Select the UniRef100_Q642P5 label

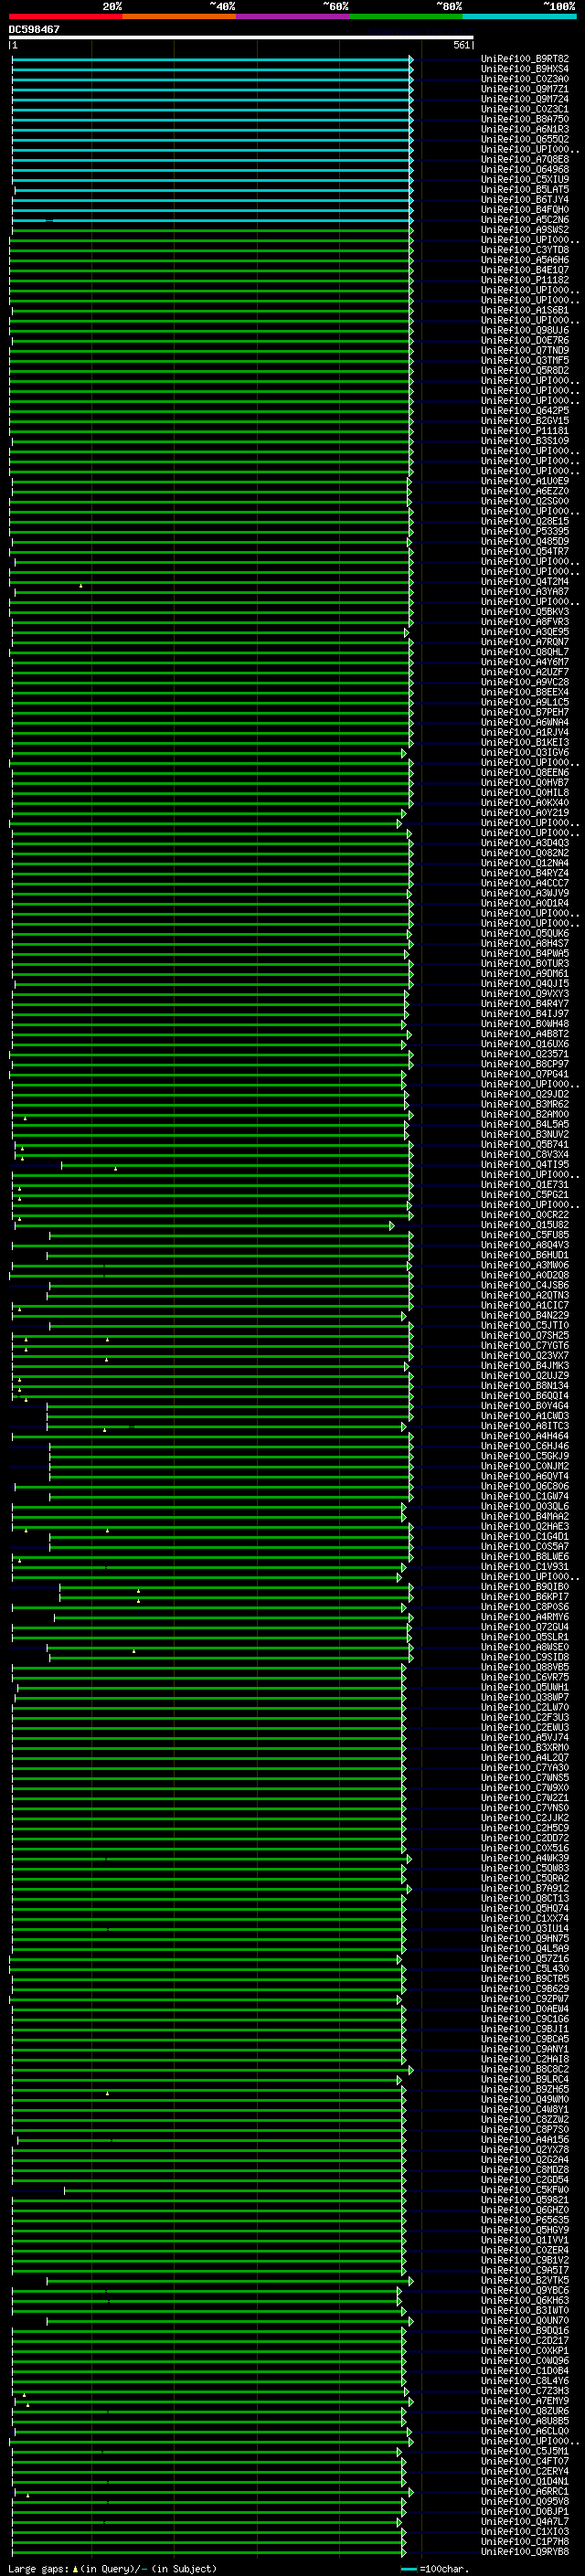pos(525,411)
